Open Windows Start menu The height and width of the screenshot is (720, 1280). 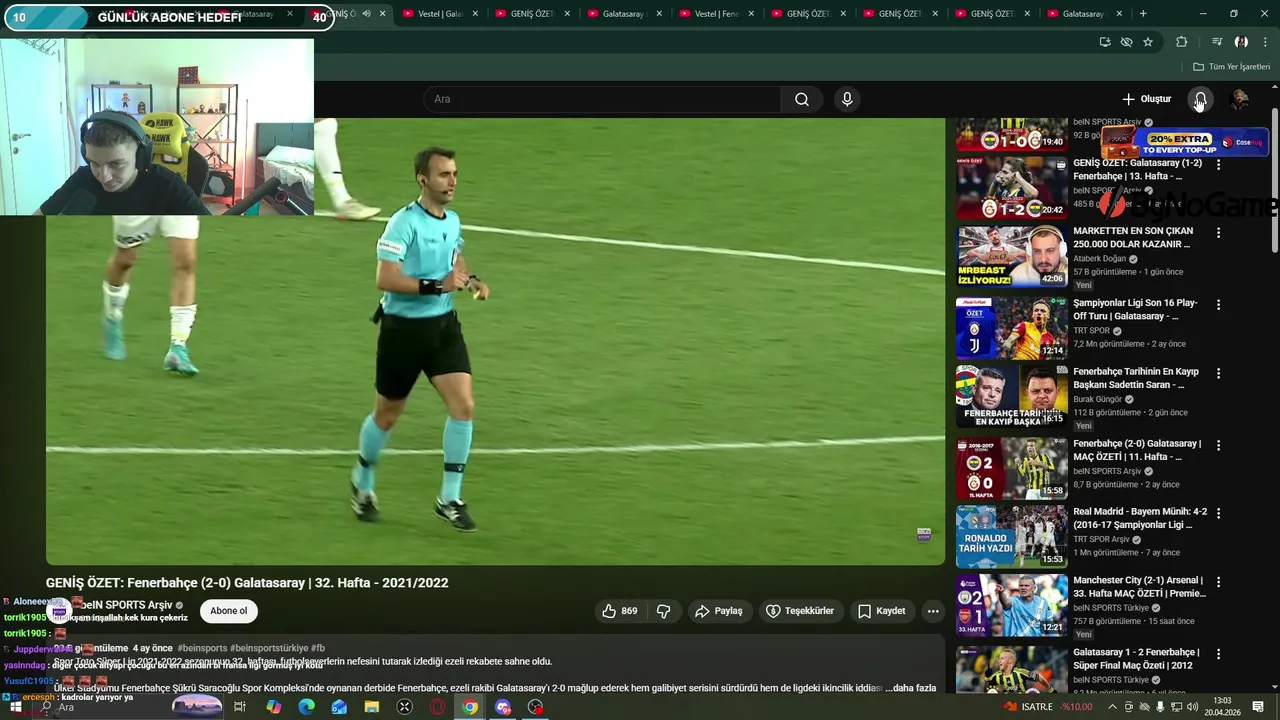15,707
